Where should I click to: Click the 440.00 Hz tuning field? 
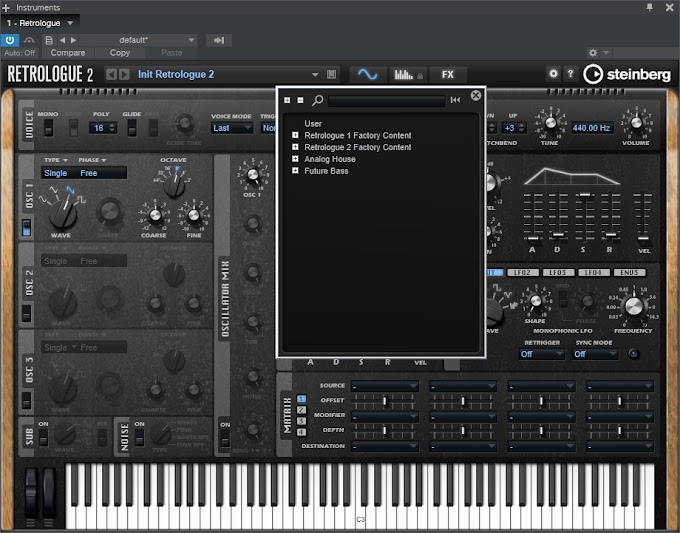tap(592, 128)
